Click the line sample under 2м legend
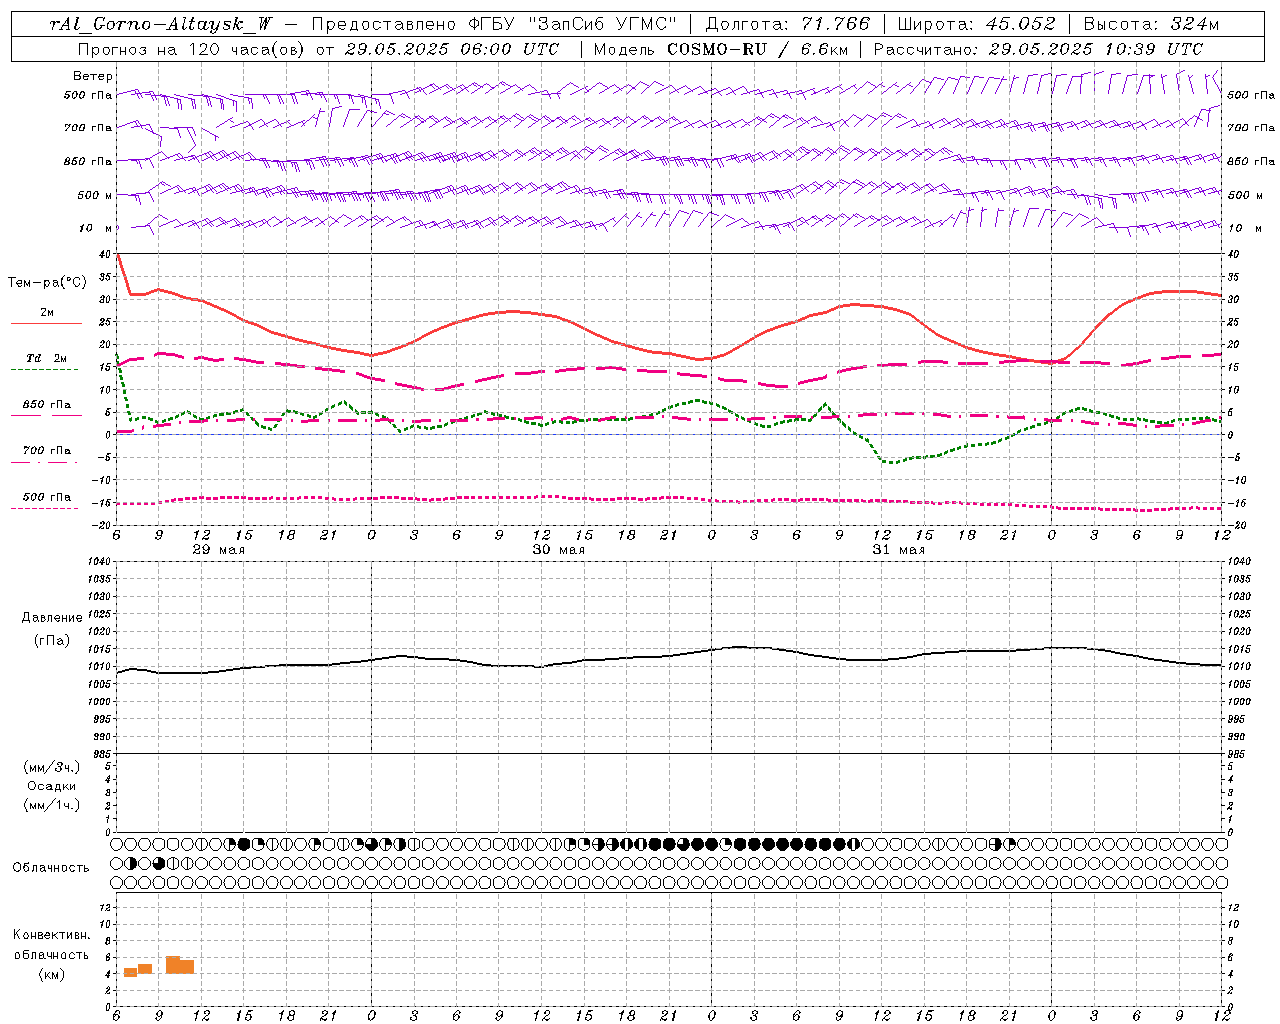 (47, 323)
